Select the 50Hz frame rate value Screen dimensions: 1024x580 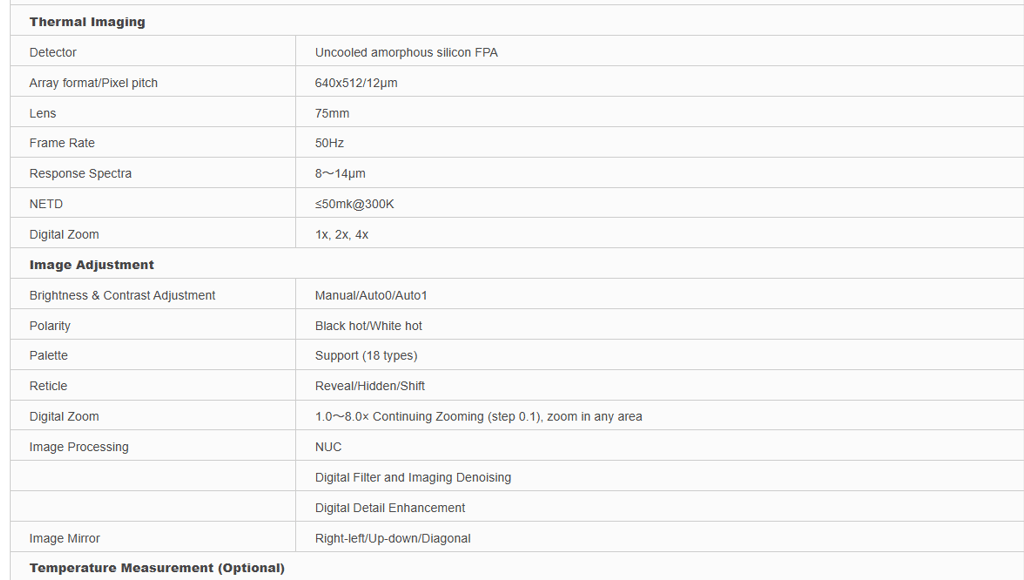pos(329,143)
